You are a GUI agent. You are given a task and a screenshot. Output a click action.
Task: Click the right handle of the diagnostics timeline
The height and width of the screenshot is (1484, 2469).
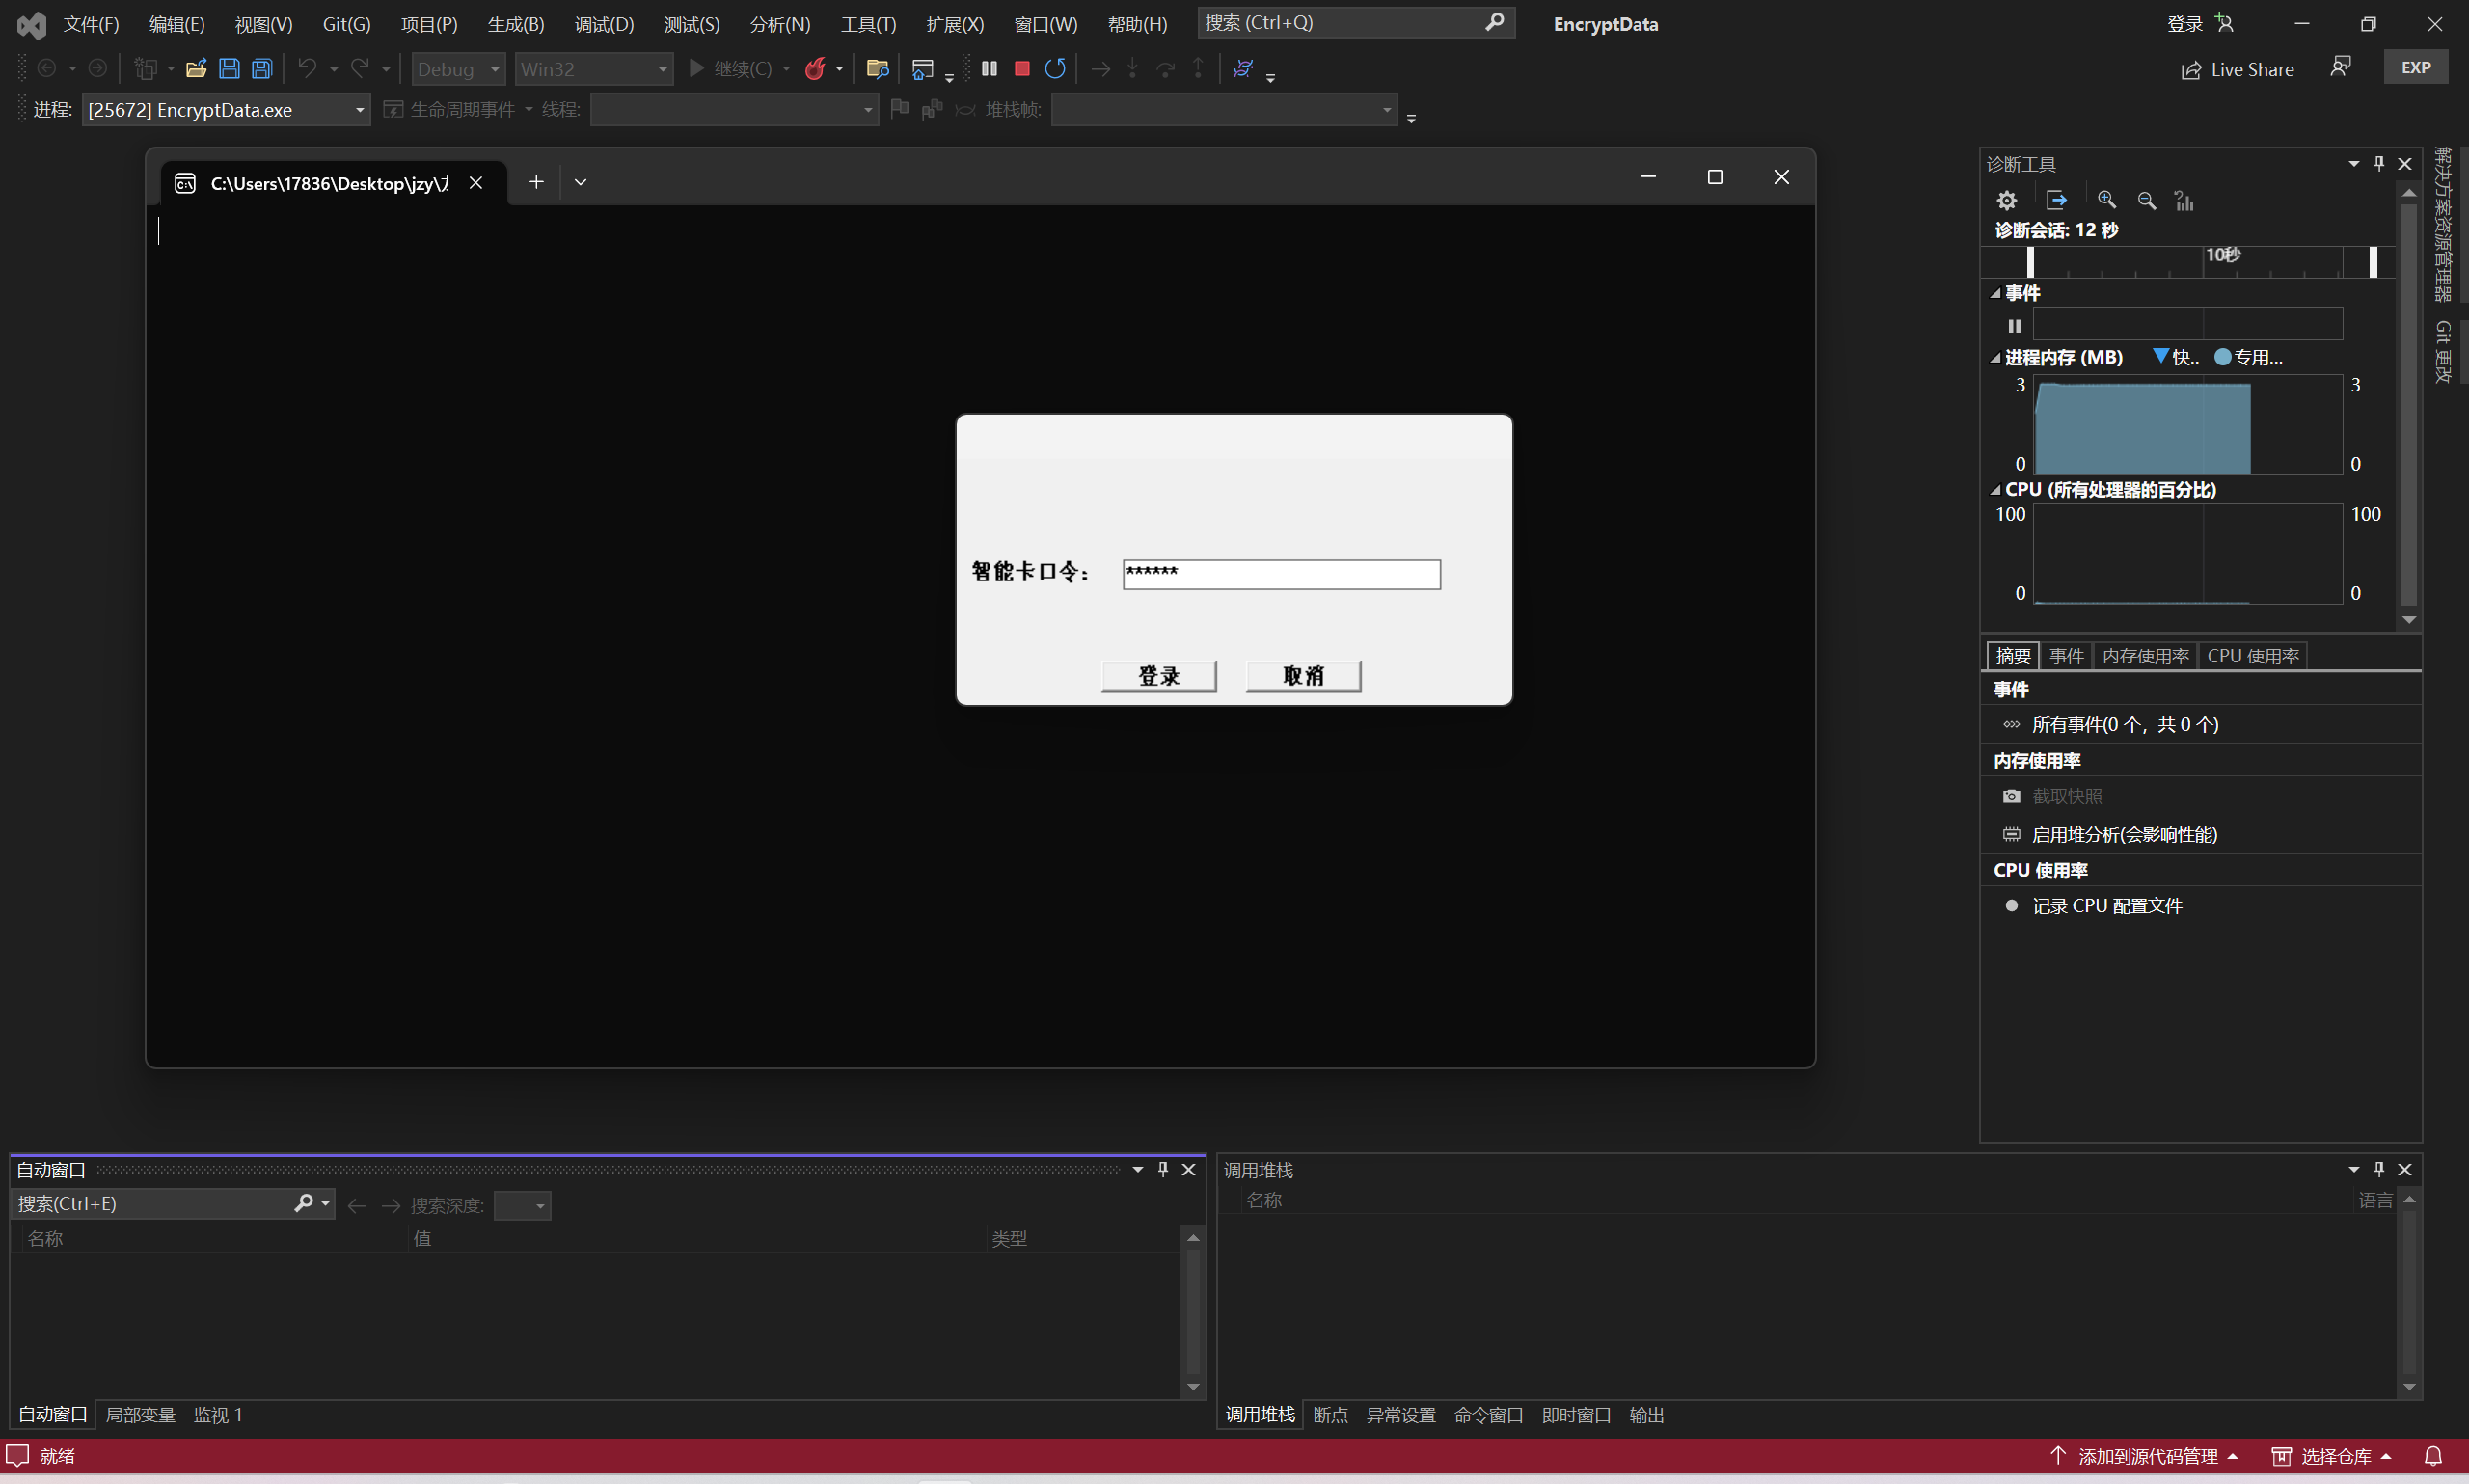click(x=2373, y=261)
